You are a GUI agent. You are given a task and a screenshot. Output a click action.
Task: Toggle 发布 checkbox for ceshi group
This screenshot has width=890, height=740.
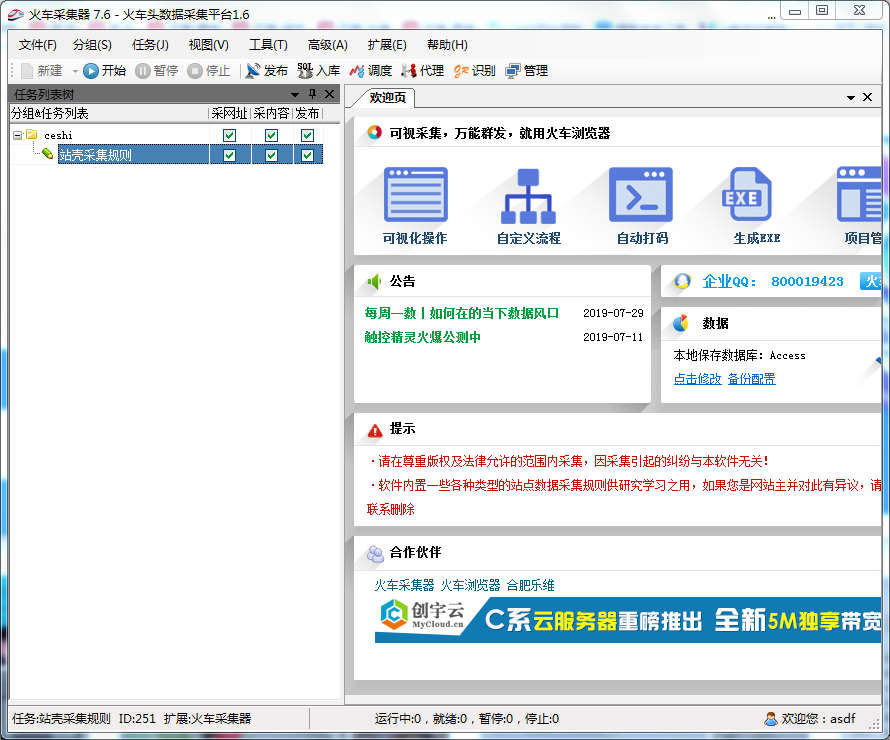(x=308, y=136)
